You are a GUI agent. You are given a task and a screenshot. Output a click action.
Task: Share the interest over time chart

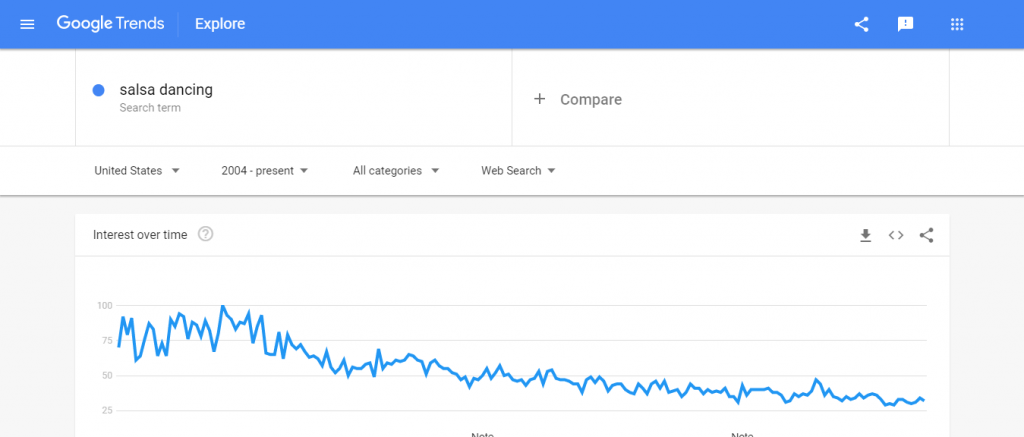[x=926, y=235]
